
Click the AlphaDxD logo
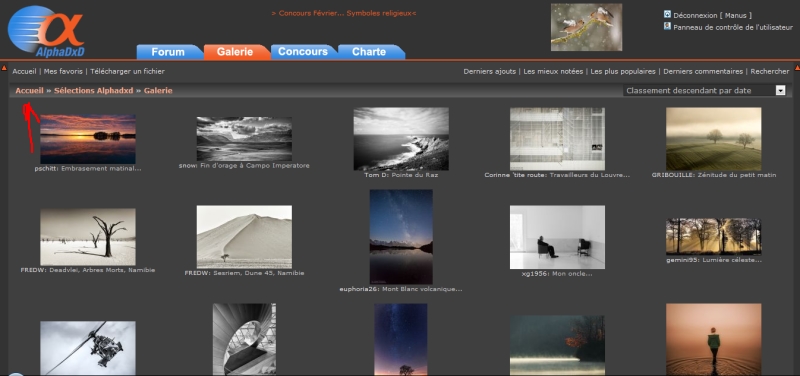pos(46,31)
